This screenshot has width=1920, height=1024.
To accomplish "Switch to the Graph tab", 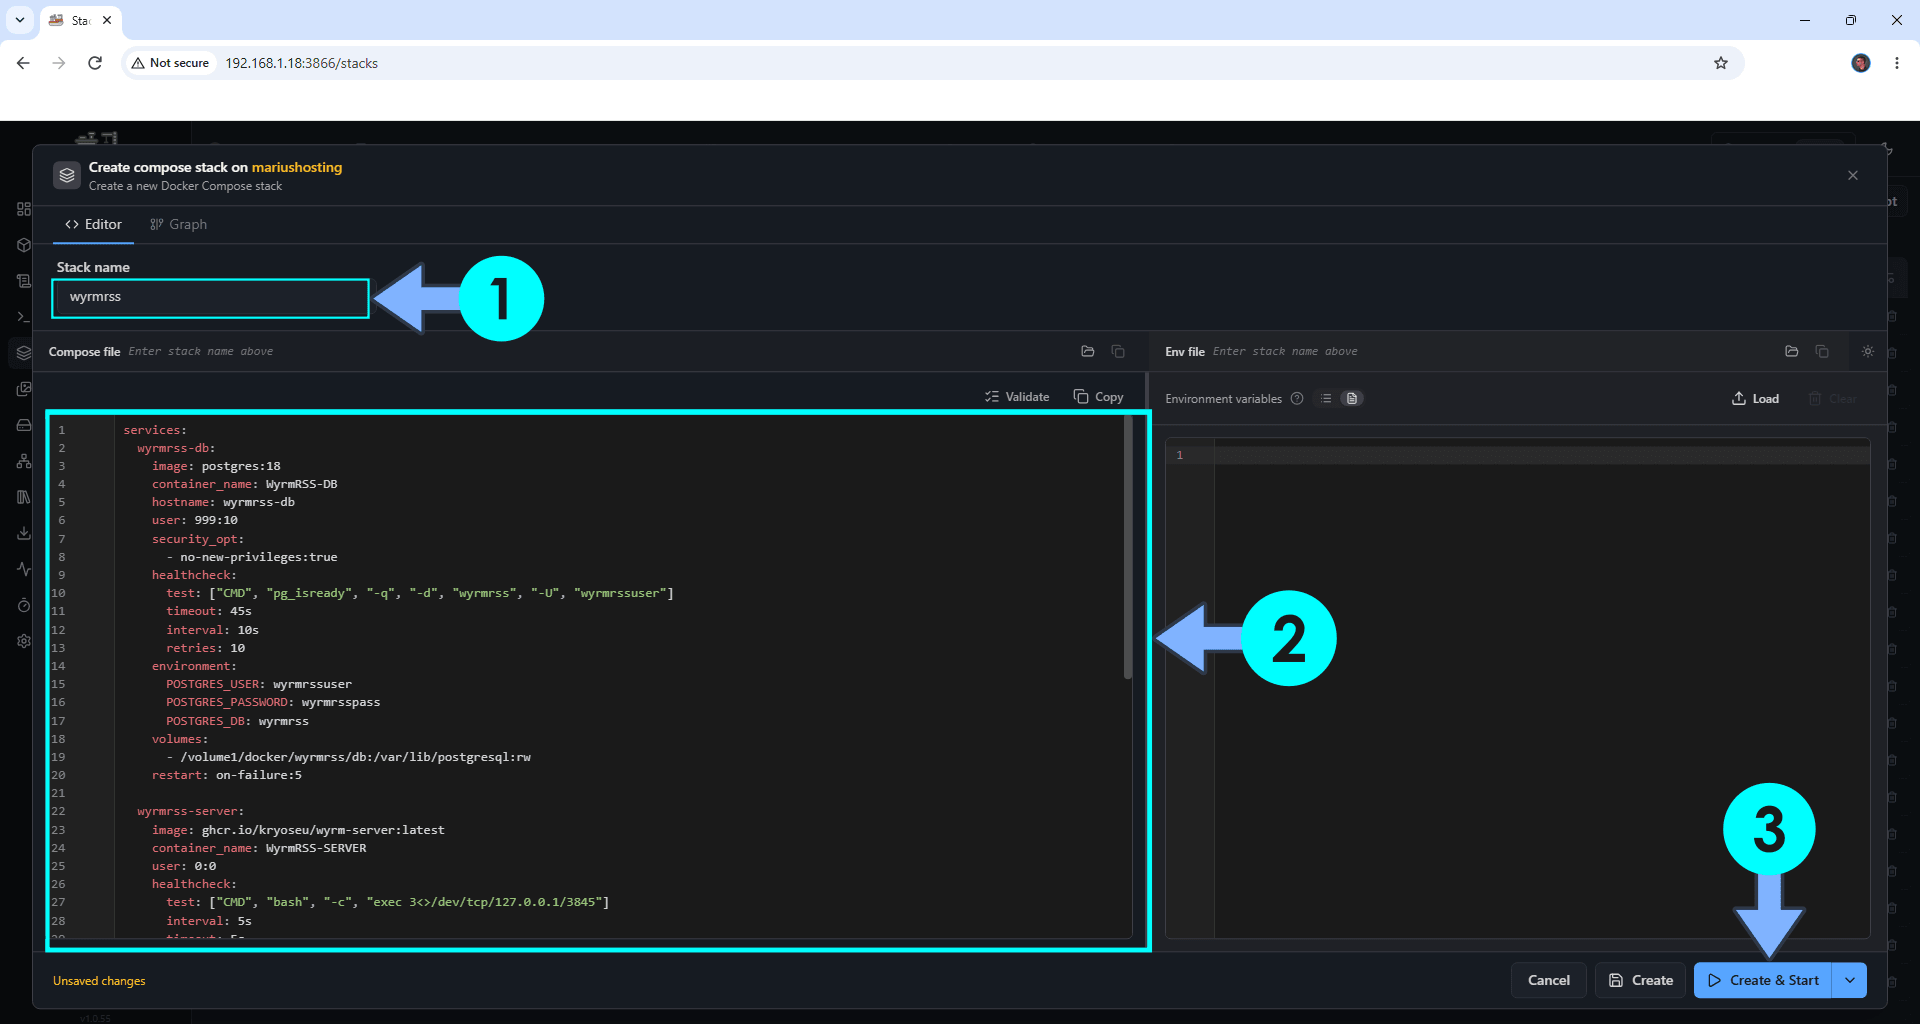I will coord(178,225).
